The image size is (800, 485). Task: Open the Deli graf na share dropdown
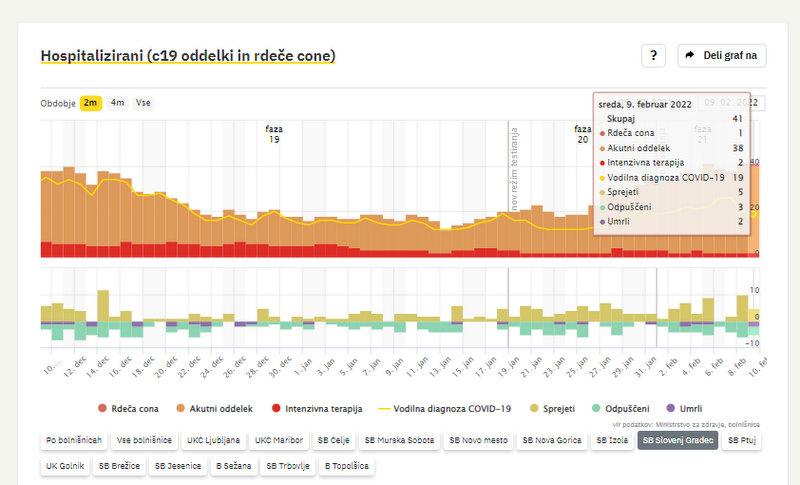click(722, 56)
